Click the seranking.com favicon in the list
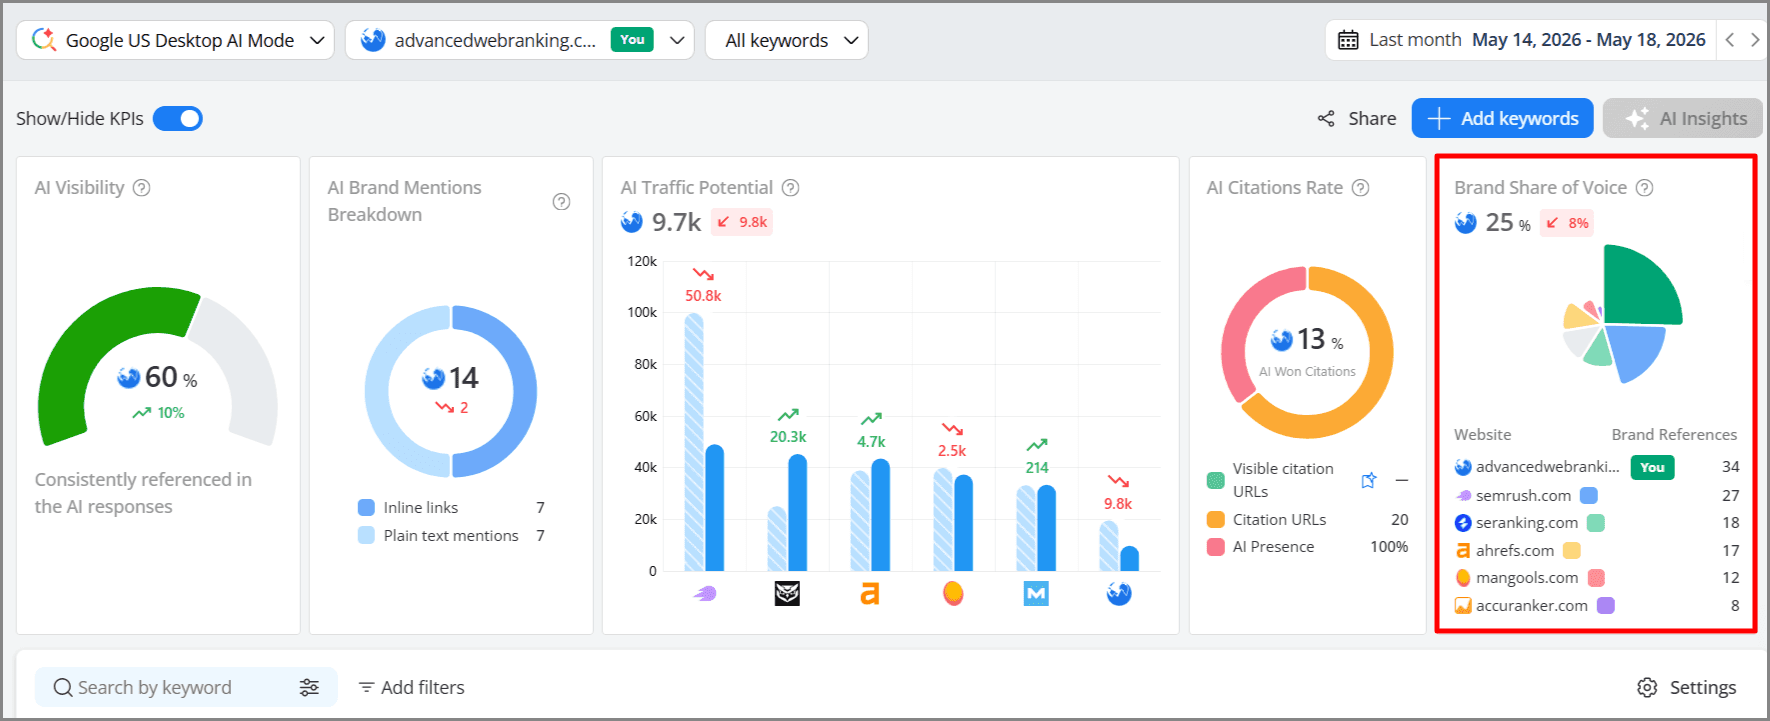The width and height of the screenshot is (1770, 721). coord(1463,523)
